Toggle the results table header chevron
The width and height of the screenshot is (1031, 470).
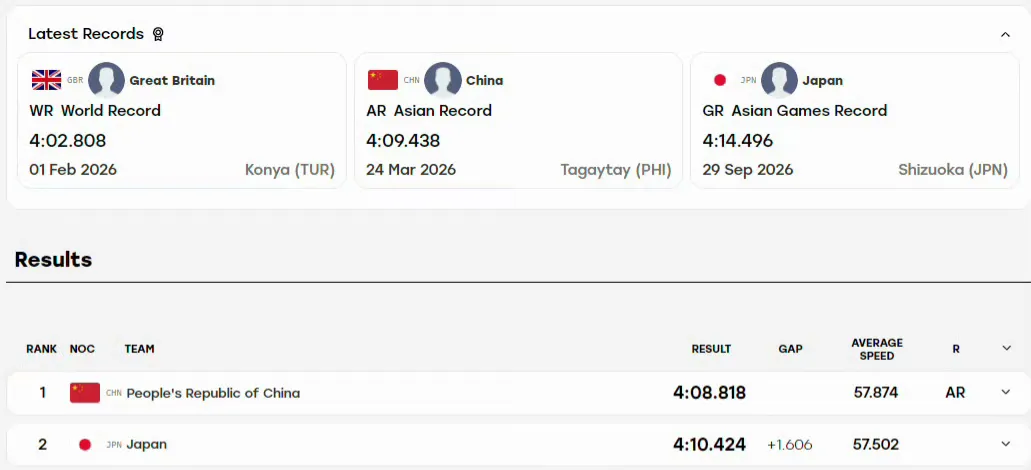point(1006,348)
